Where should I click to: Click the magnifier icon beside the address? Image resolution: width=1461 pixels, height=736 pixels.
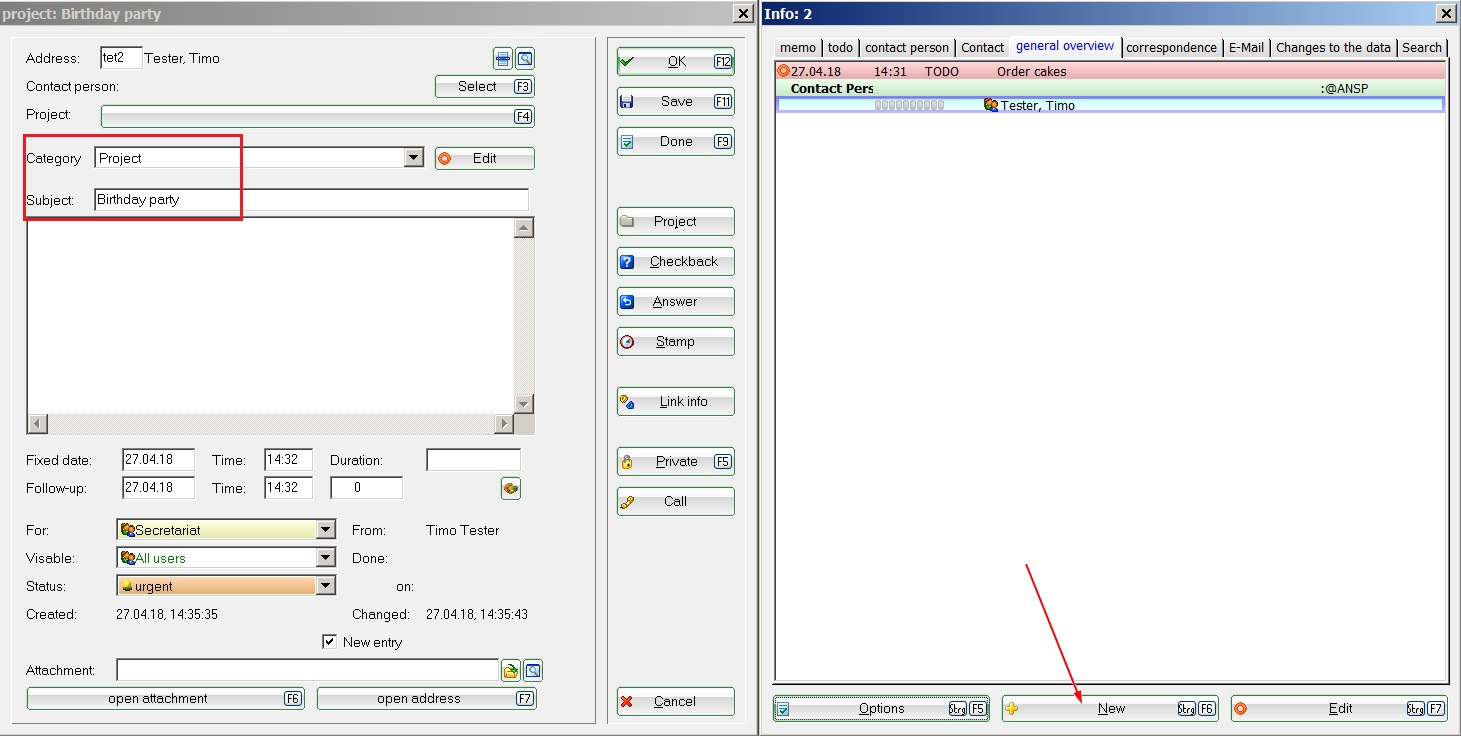(x=525, y=58)
